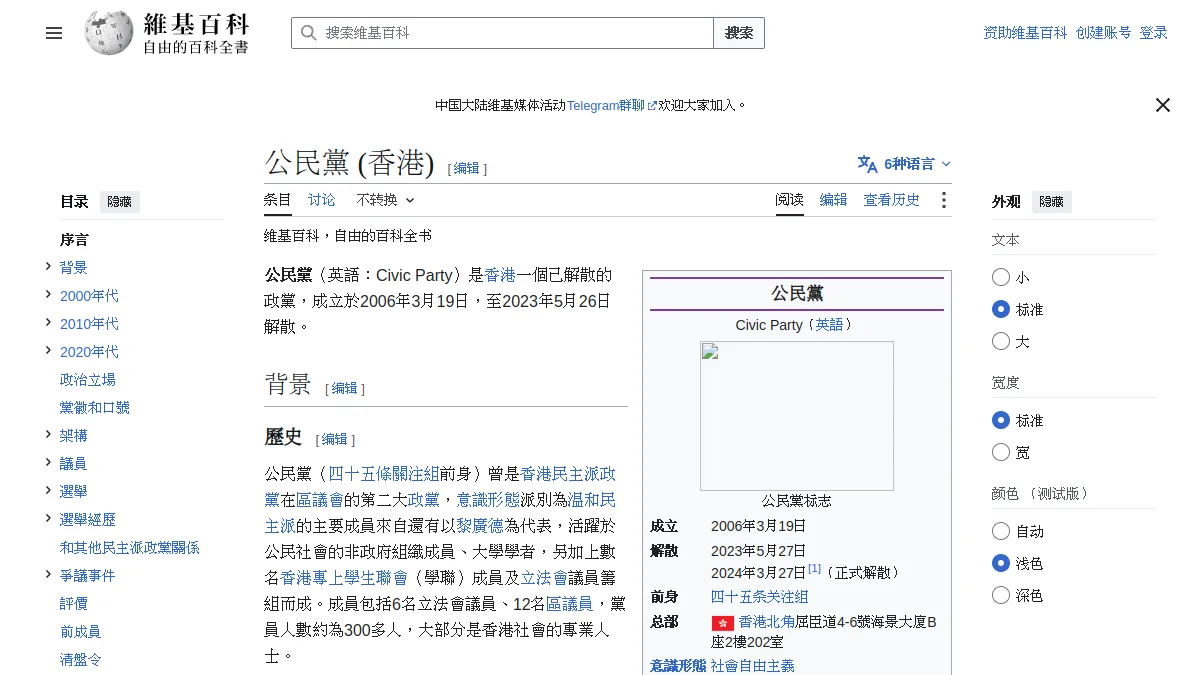Screen dimensions: 1200x675
Task: Click the 登录 link
Action: [1154, 33]
